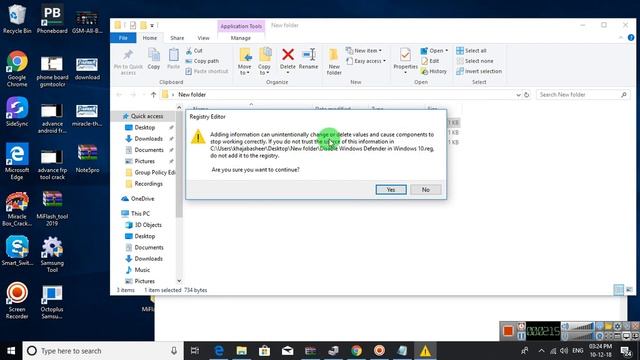
Task: Open Google Chrome desktop shortcut
Action: pyautogui.click(x=17, y=69)
